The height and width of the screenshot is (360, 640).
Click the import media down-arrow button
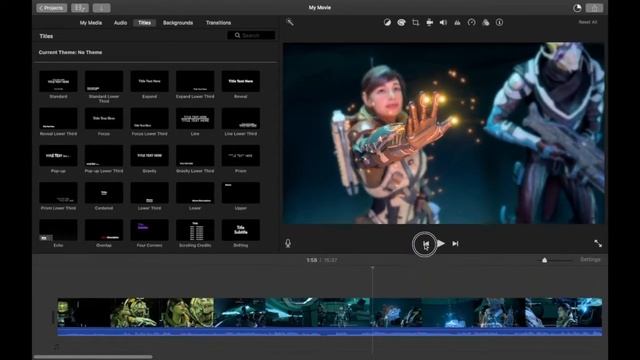point(101,8)
